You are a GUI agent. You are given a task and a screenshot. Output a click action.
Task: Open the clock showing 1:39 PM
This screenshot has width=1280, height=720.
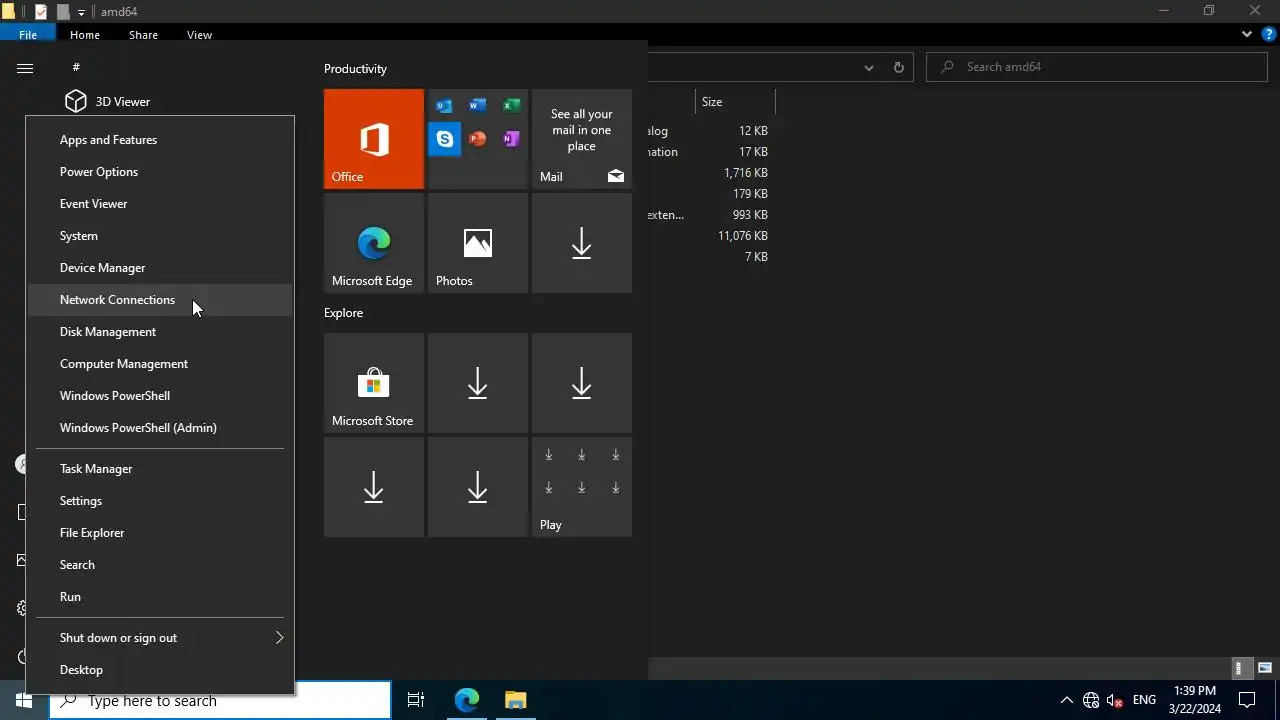click(x=1195, y=700)
